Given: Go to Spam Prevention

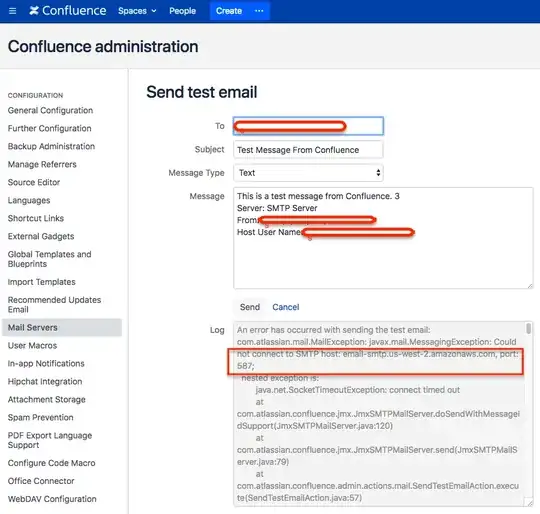Looking at the screenshot, I should tap(41, 417).
